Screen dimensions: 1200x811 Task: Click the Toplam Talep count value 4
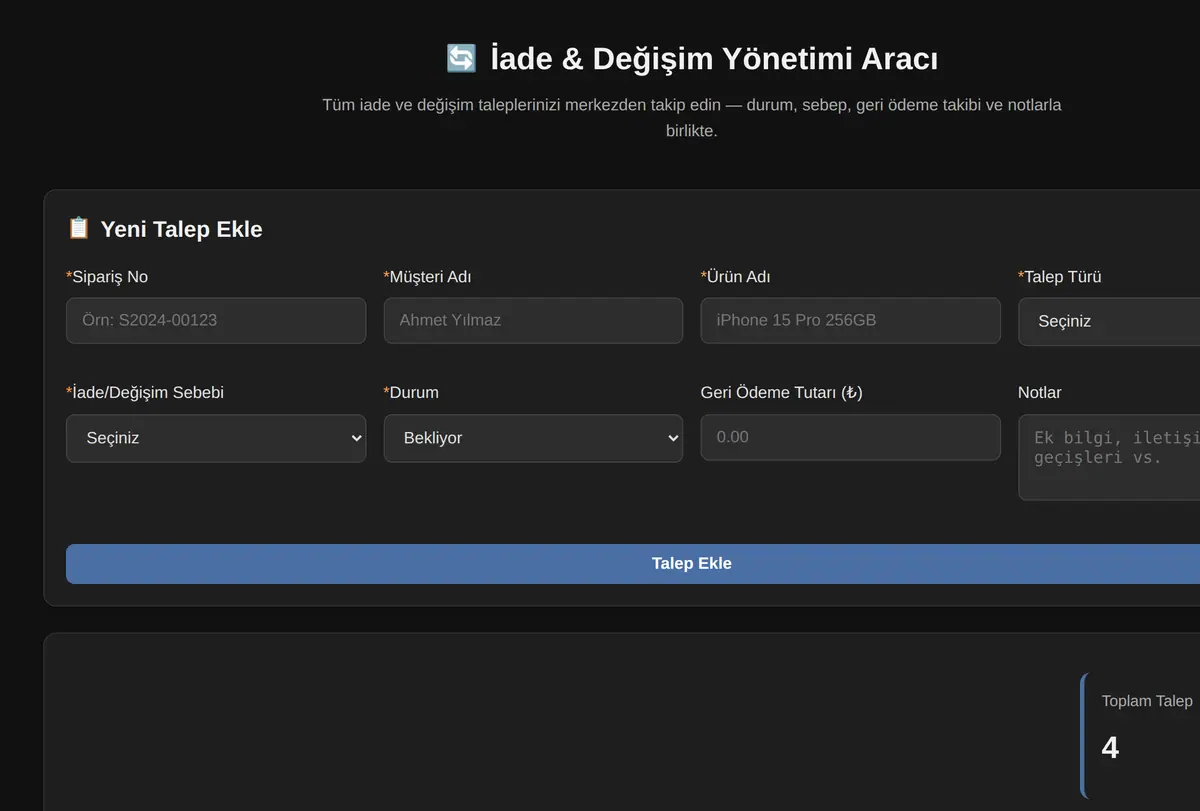click(x=1110, y=747)
